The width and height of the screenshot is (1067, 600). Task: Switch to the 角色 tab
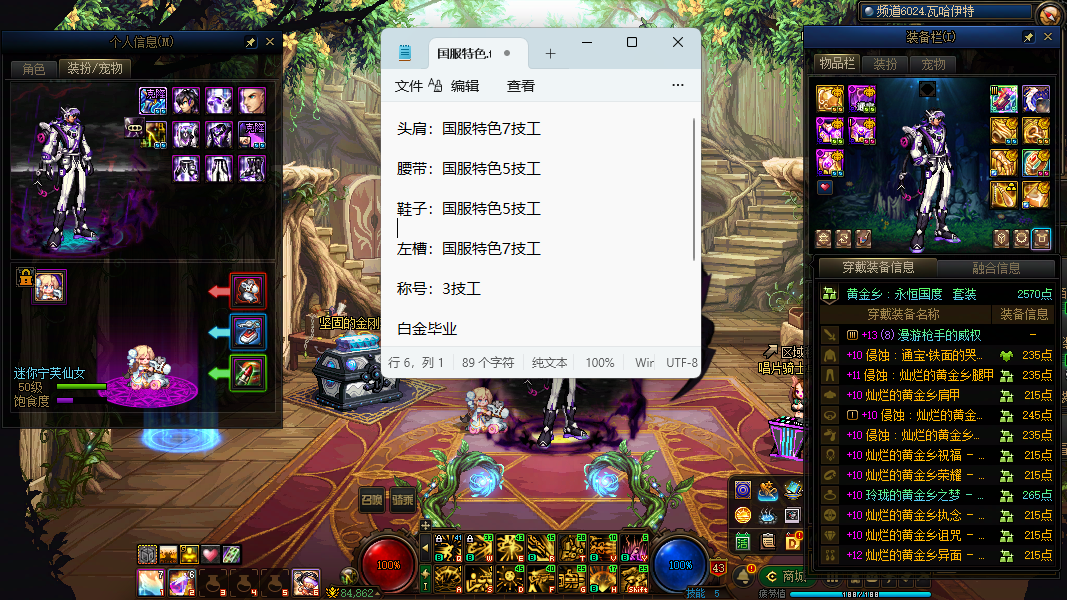click(x=33, y=69)
